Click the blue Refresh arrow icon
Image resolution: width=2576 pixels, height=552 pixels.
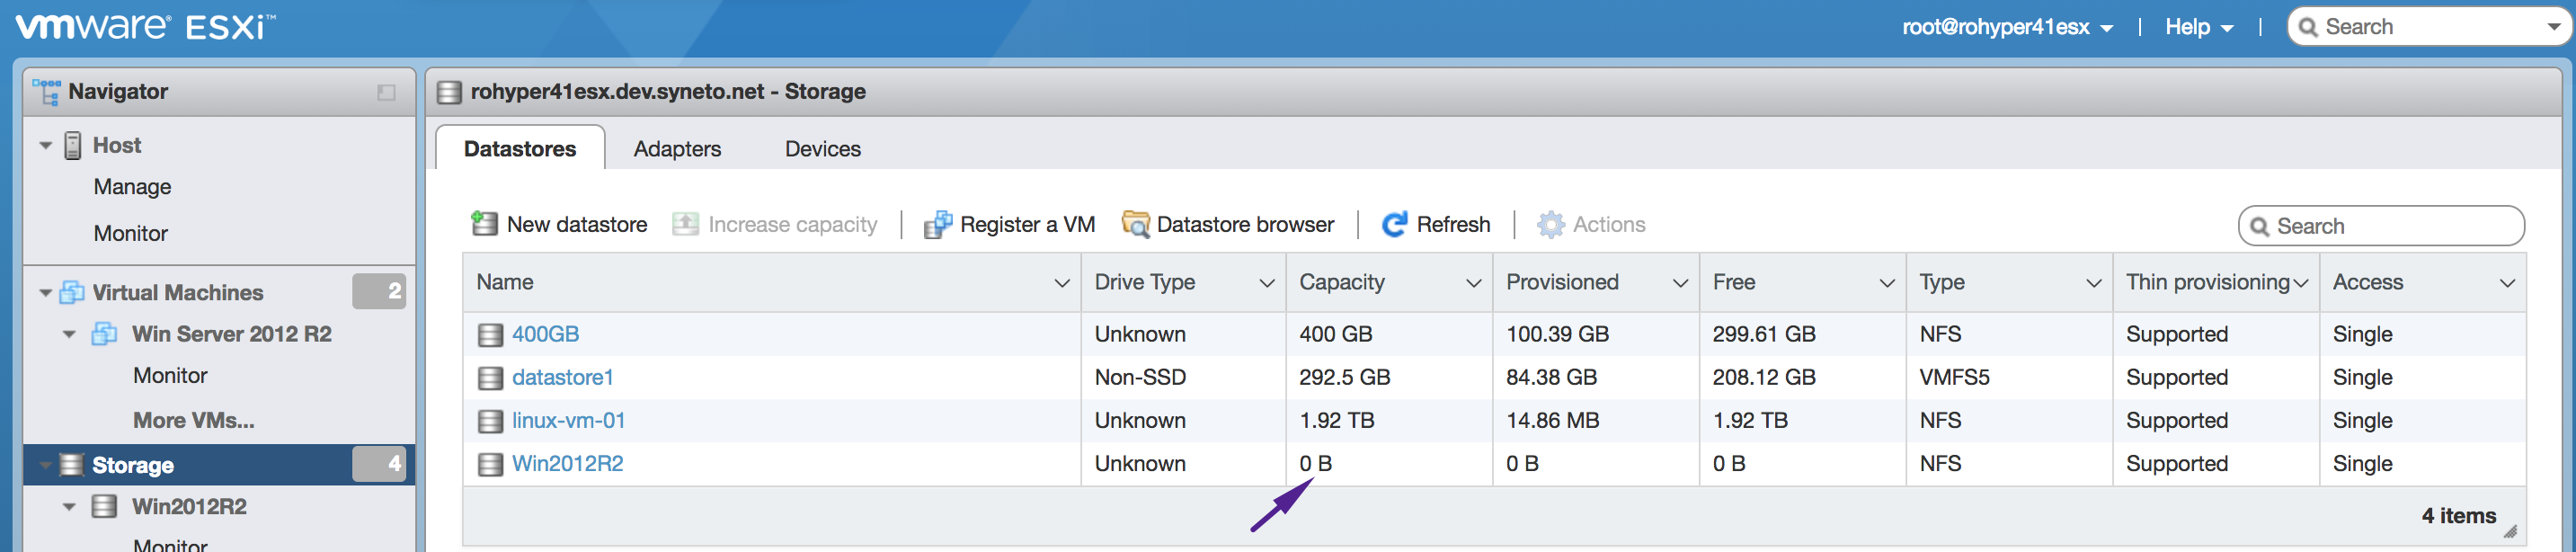coord(1394,224)
